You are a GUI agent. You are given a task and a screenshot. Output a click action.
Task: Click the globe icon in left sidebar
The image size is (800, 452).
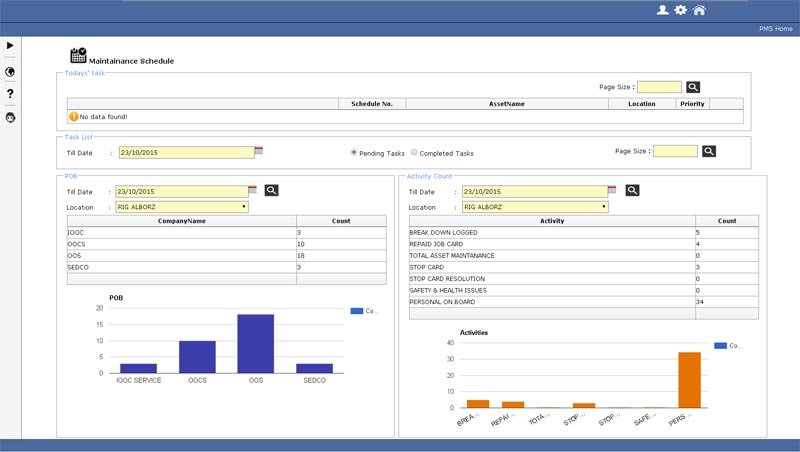coord(10,71)
